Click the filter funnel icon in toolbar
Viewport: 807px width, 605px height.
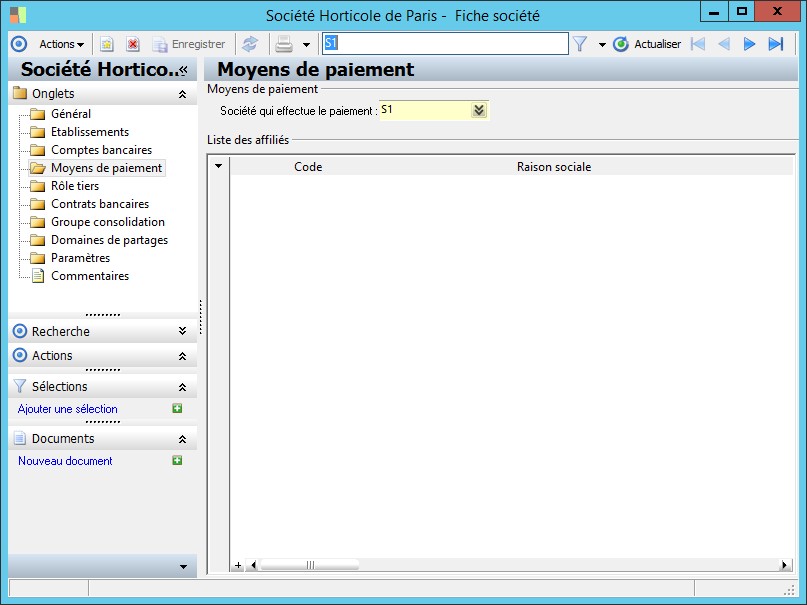tap(580, 44)
